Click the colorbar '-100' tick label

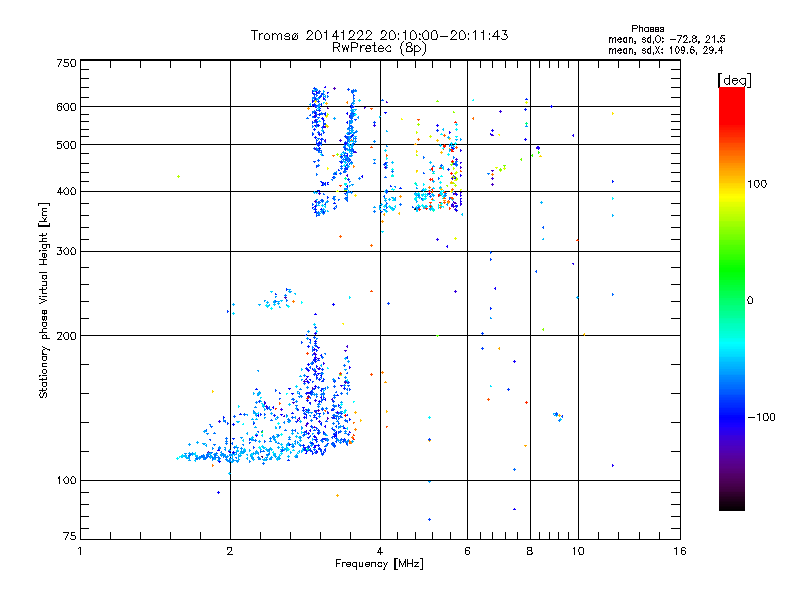(761, 417)
